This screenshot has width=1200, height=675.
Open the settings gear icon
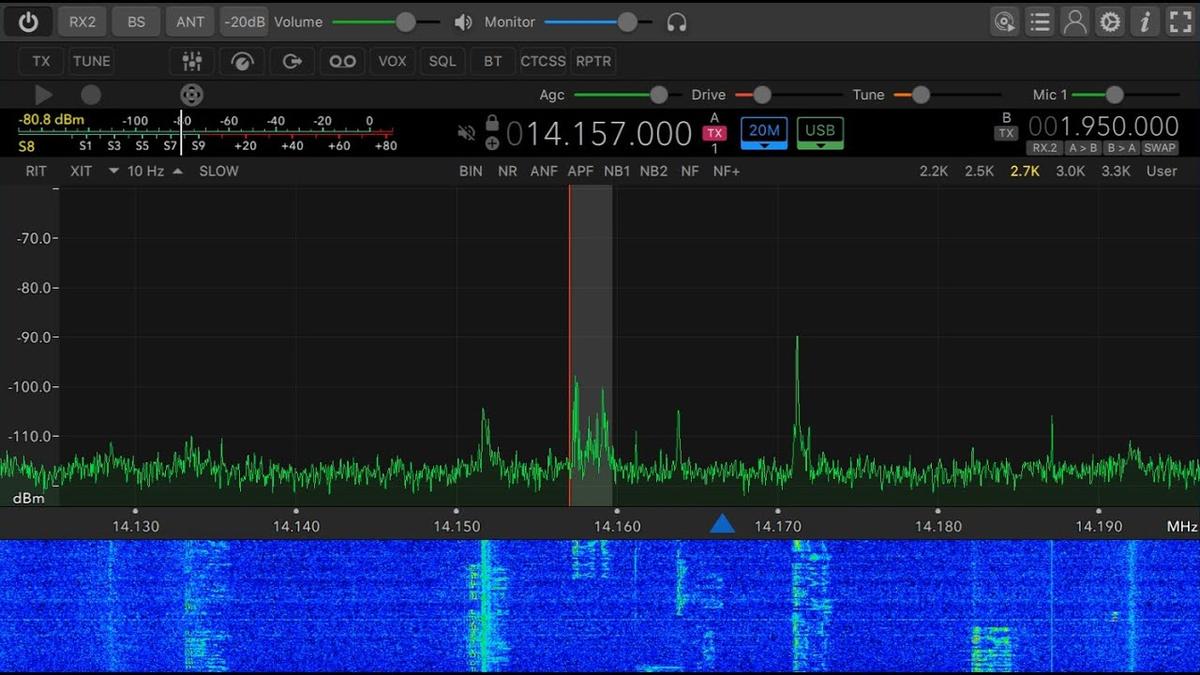click(x=1109, y=21)
